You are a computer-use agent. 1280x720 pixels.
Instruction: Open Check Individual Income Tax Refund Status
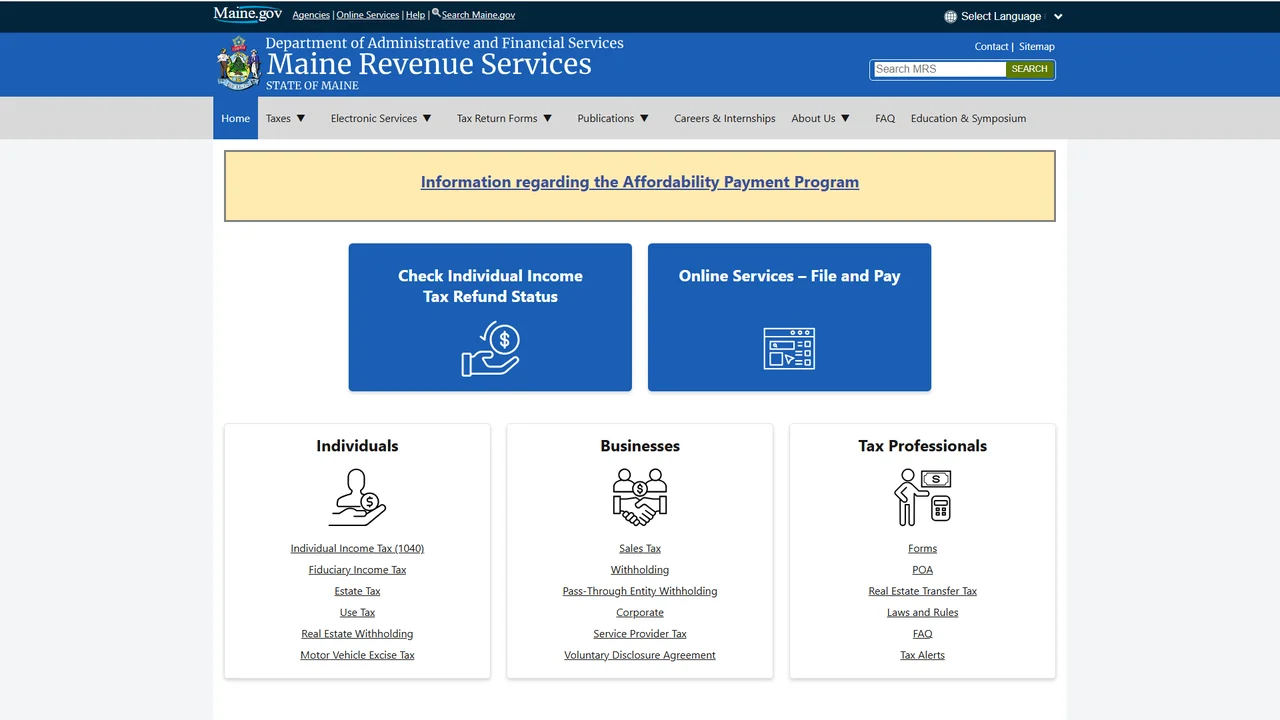coord(490,317)
